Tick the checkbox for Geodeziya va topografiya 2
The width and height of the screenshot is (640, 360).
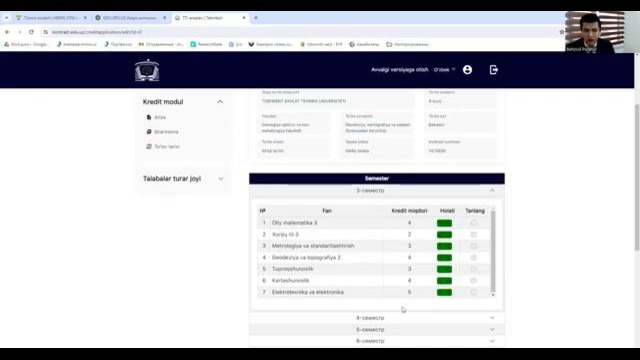tap(473, 258)
